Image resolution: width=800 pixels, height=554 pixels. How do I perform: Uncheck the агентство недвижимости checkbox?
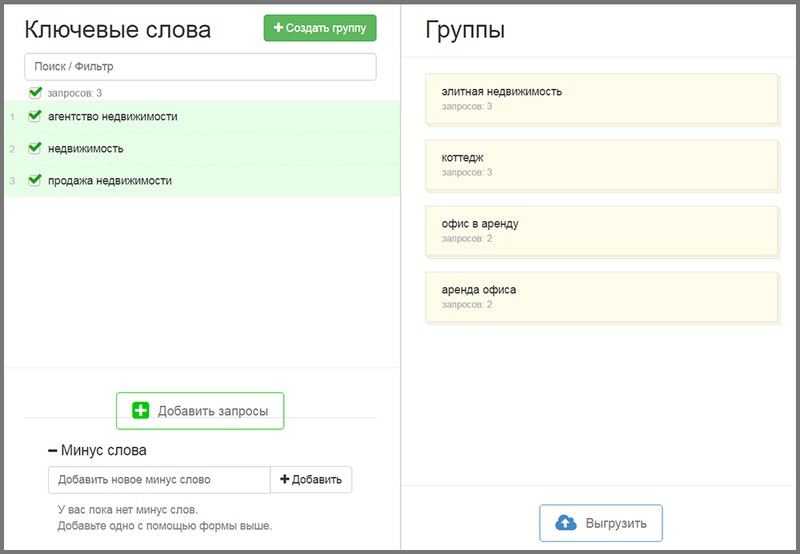click(x=35, y=116)
